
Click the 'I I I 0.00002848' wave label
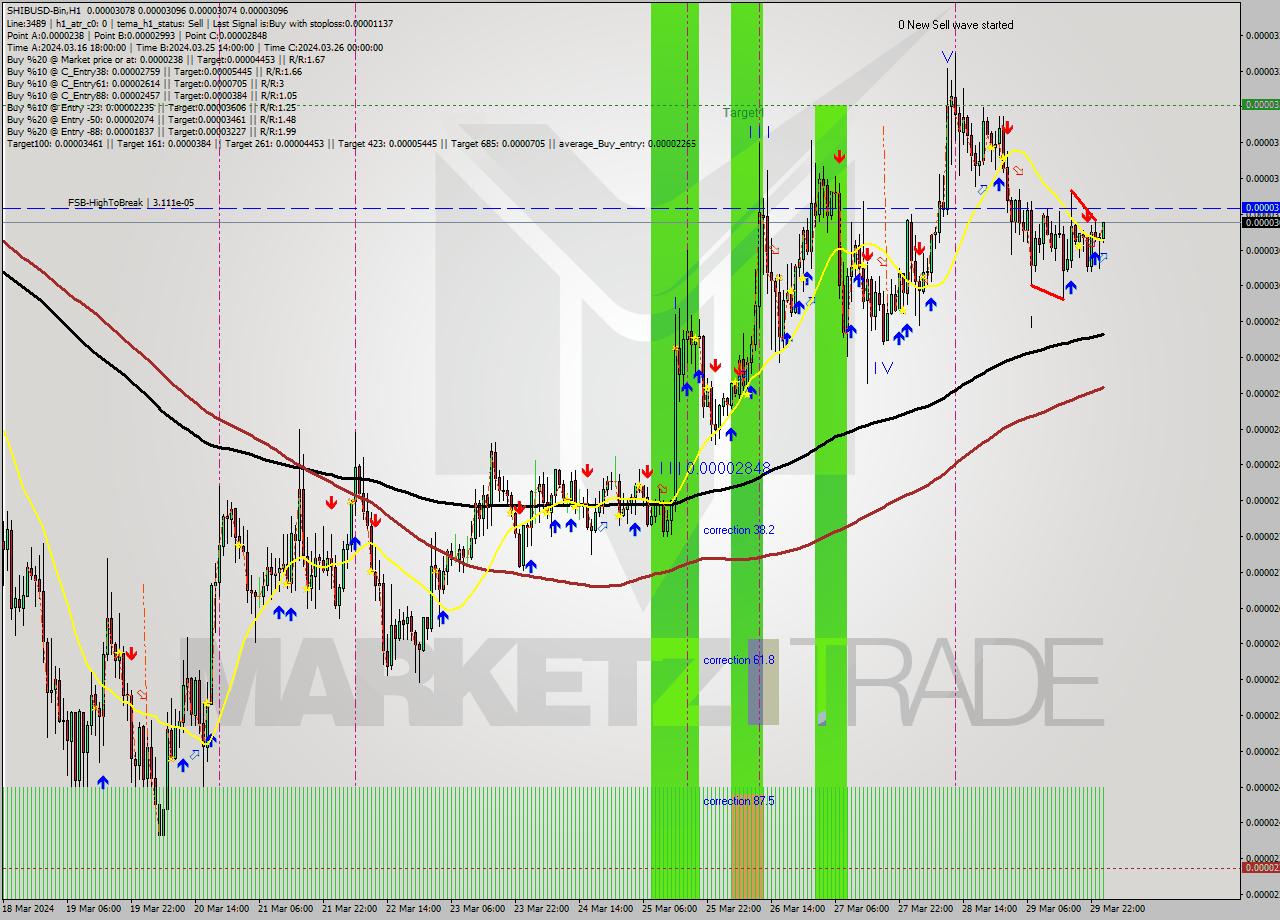pyautogui.click(x=714, y=468)
